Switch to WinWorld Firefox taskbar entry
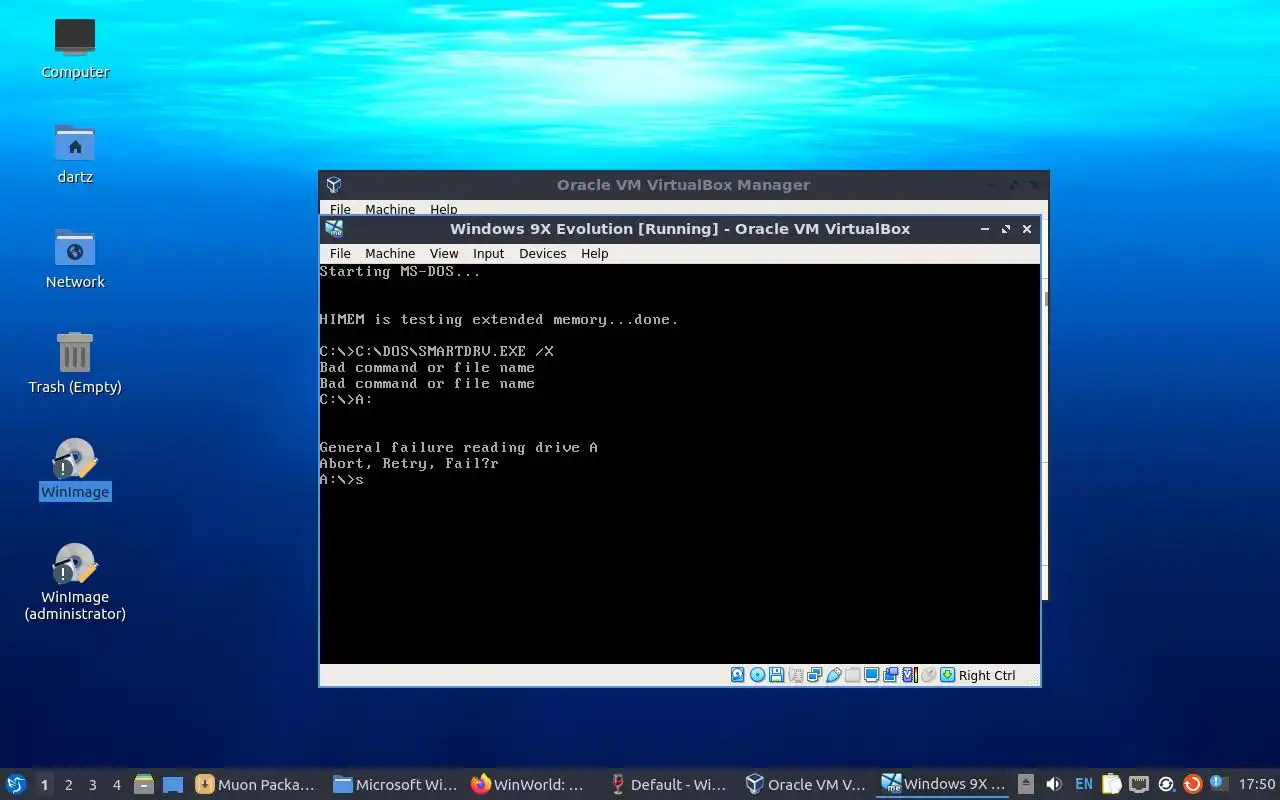 [531, 785]
